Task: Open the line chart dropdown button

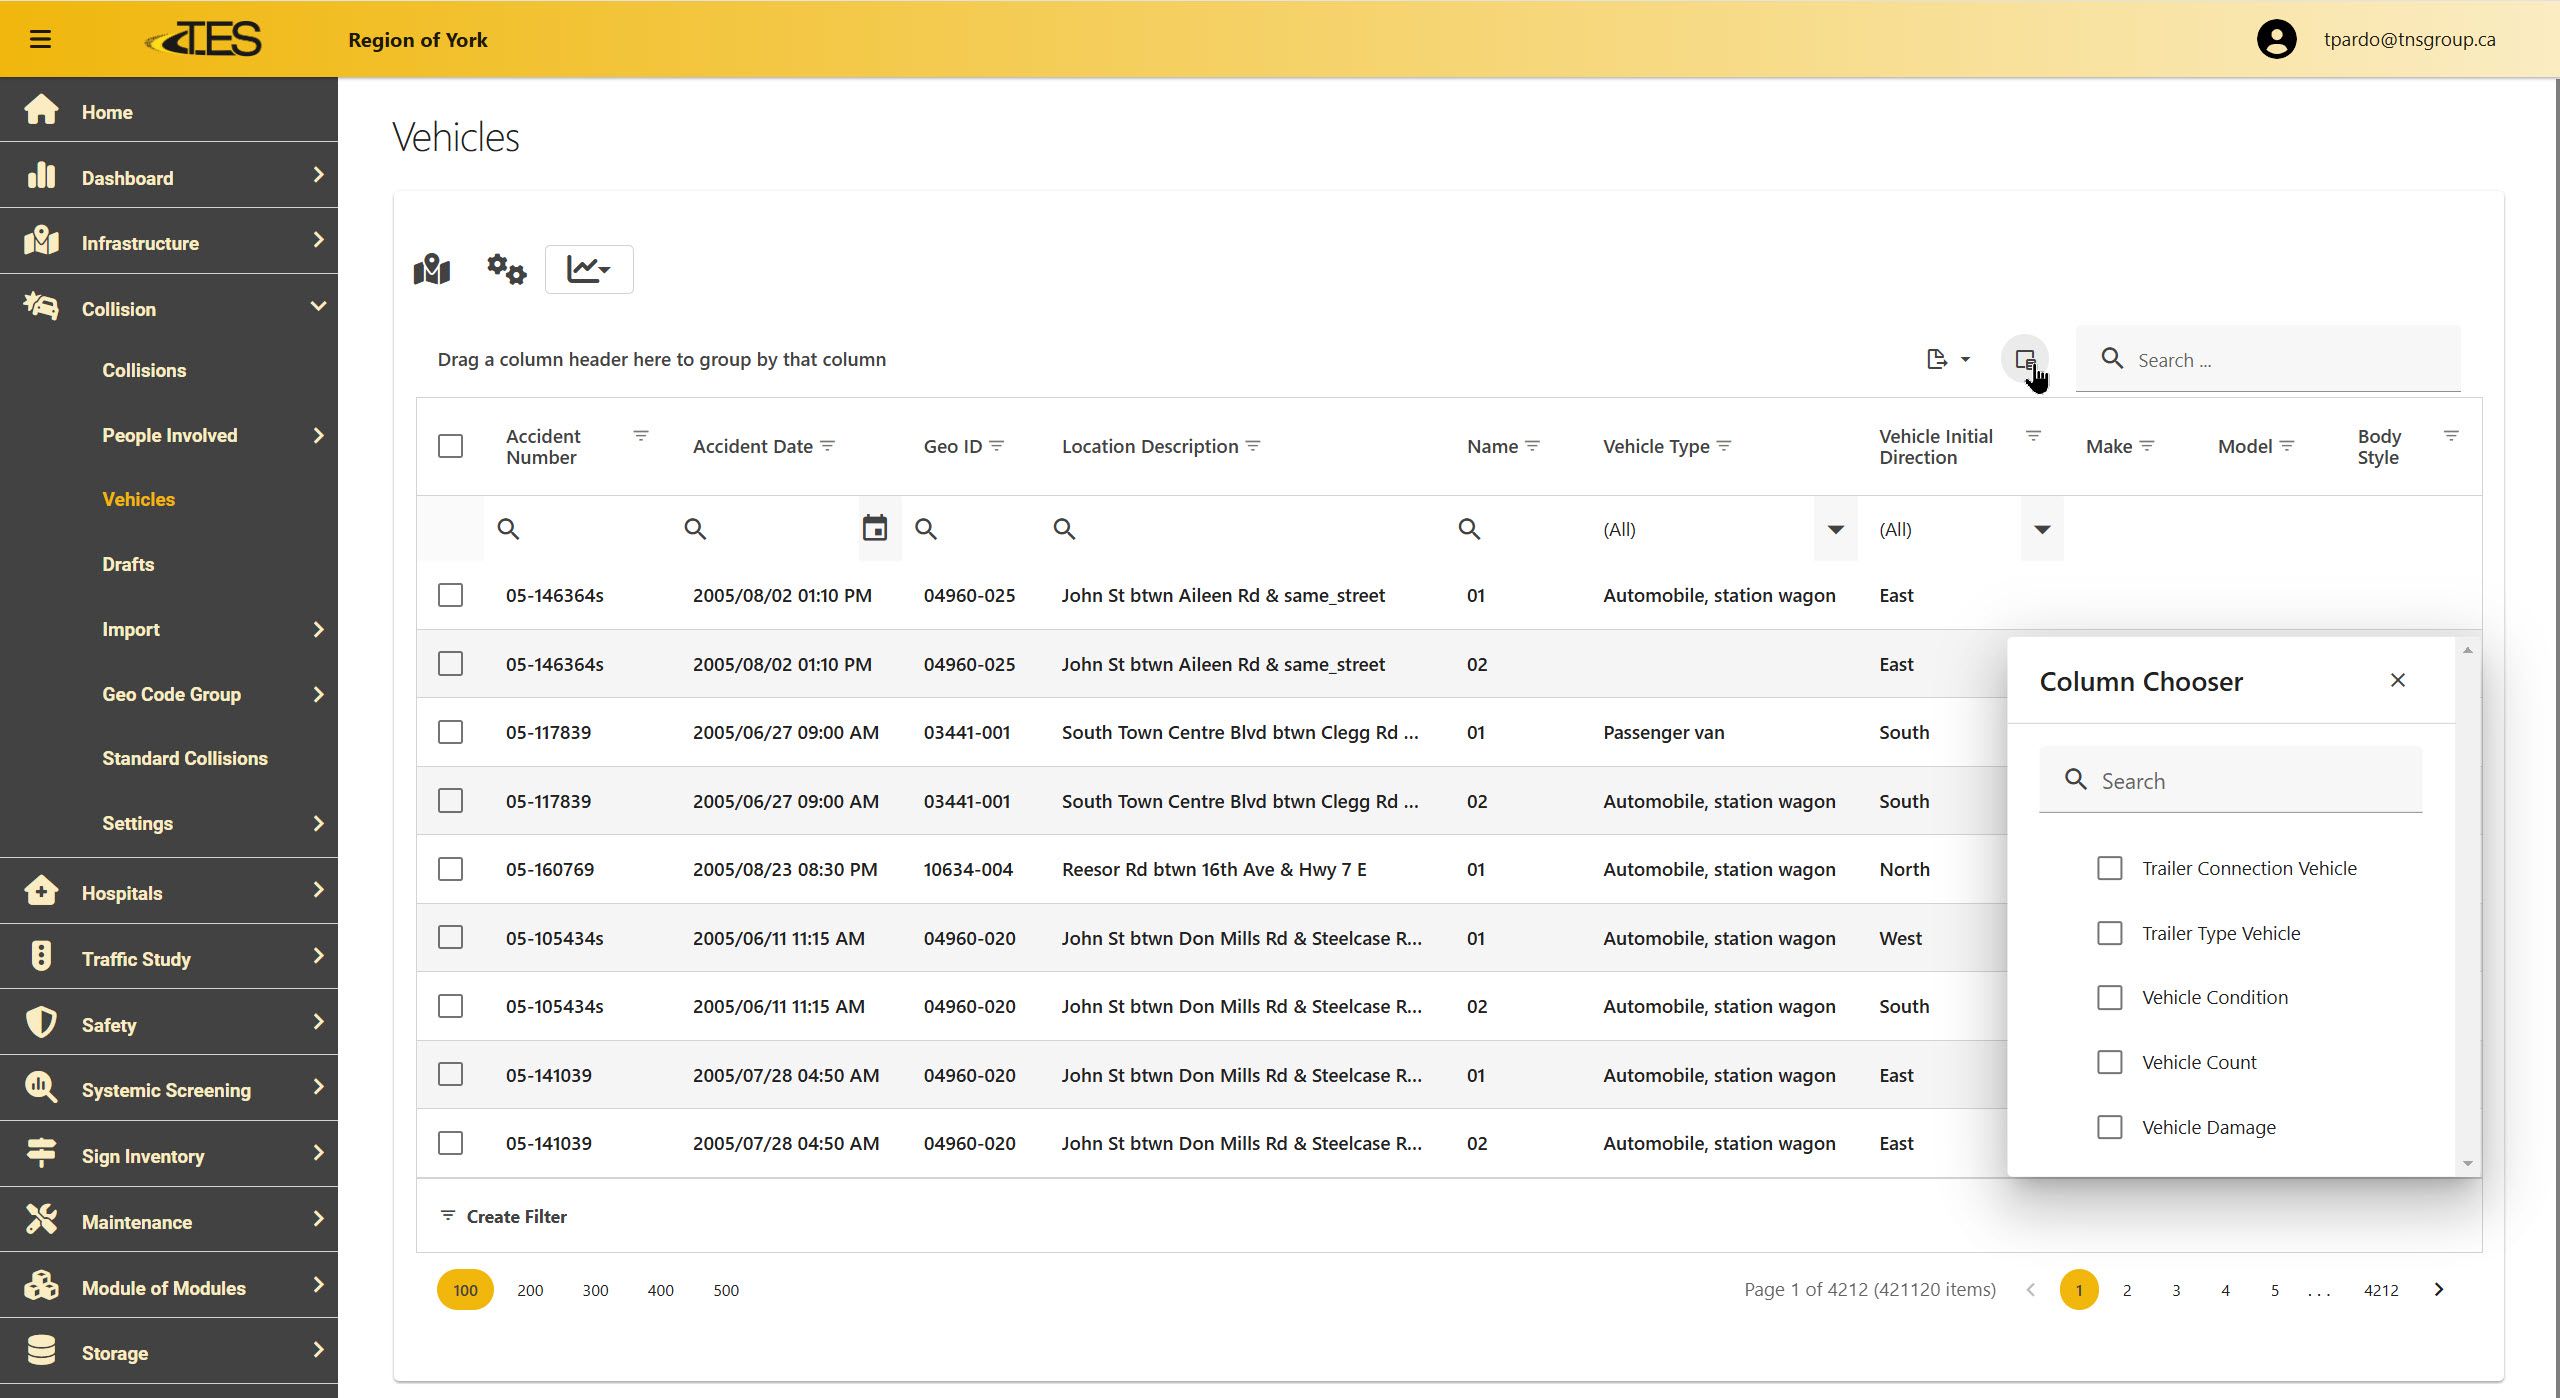Action: click(589, 269)
